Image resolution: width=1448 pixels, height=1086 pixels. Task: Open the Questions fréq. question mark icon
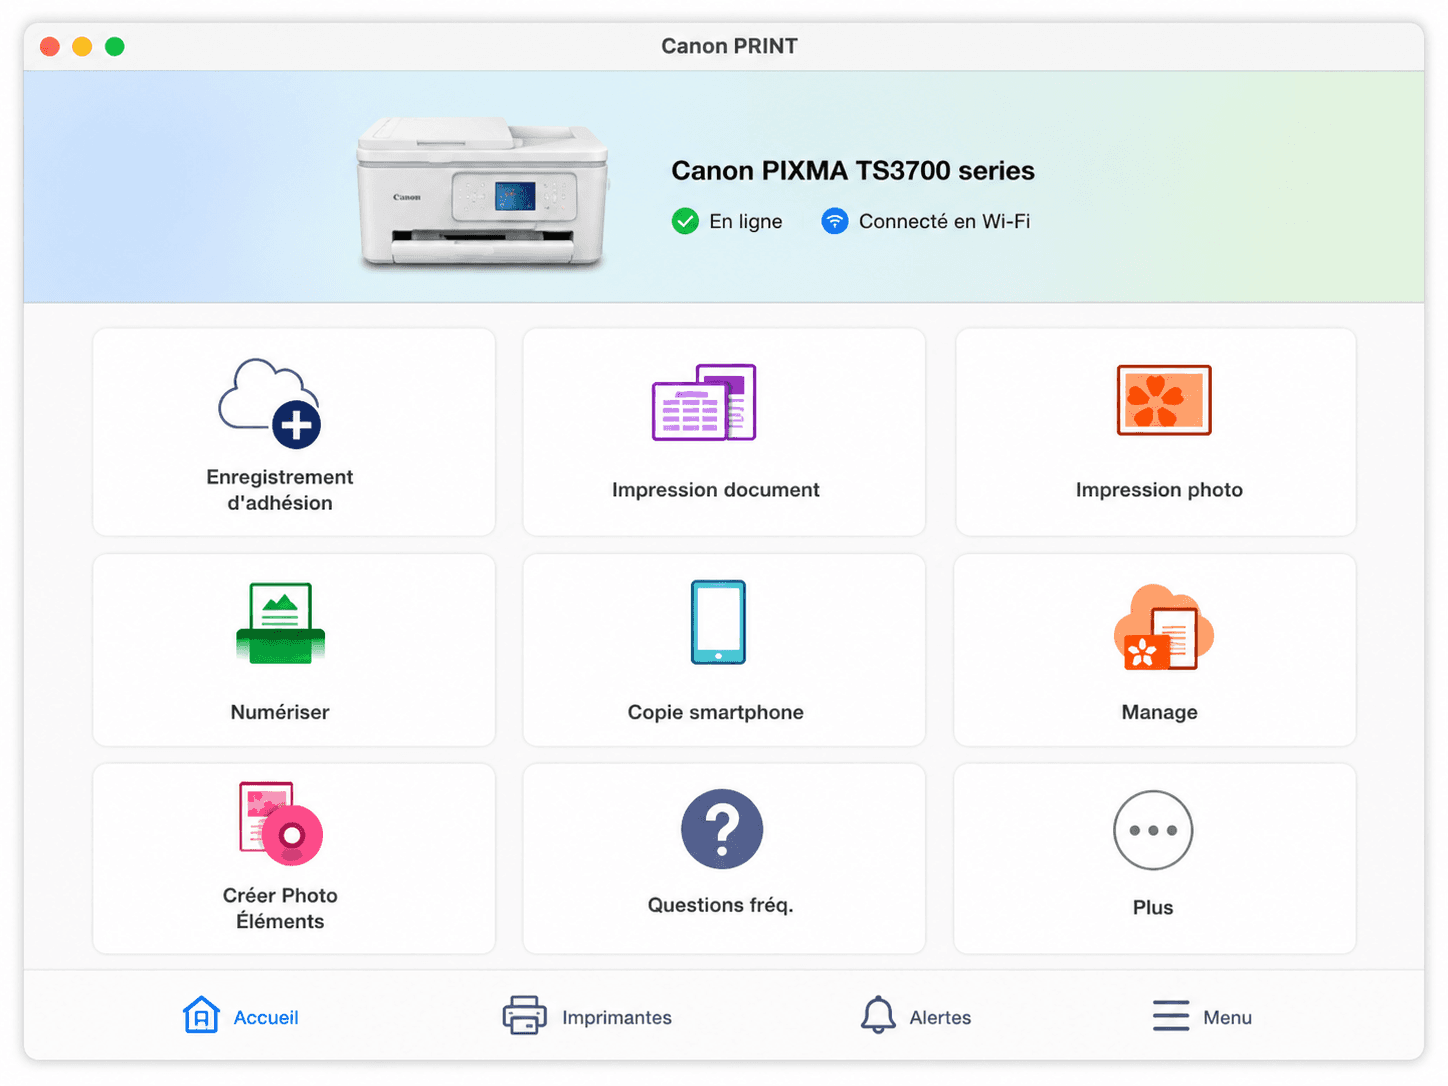coord(722,829)
